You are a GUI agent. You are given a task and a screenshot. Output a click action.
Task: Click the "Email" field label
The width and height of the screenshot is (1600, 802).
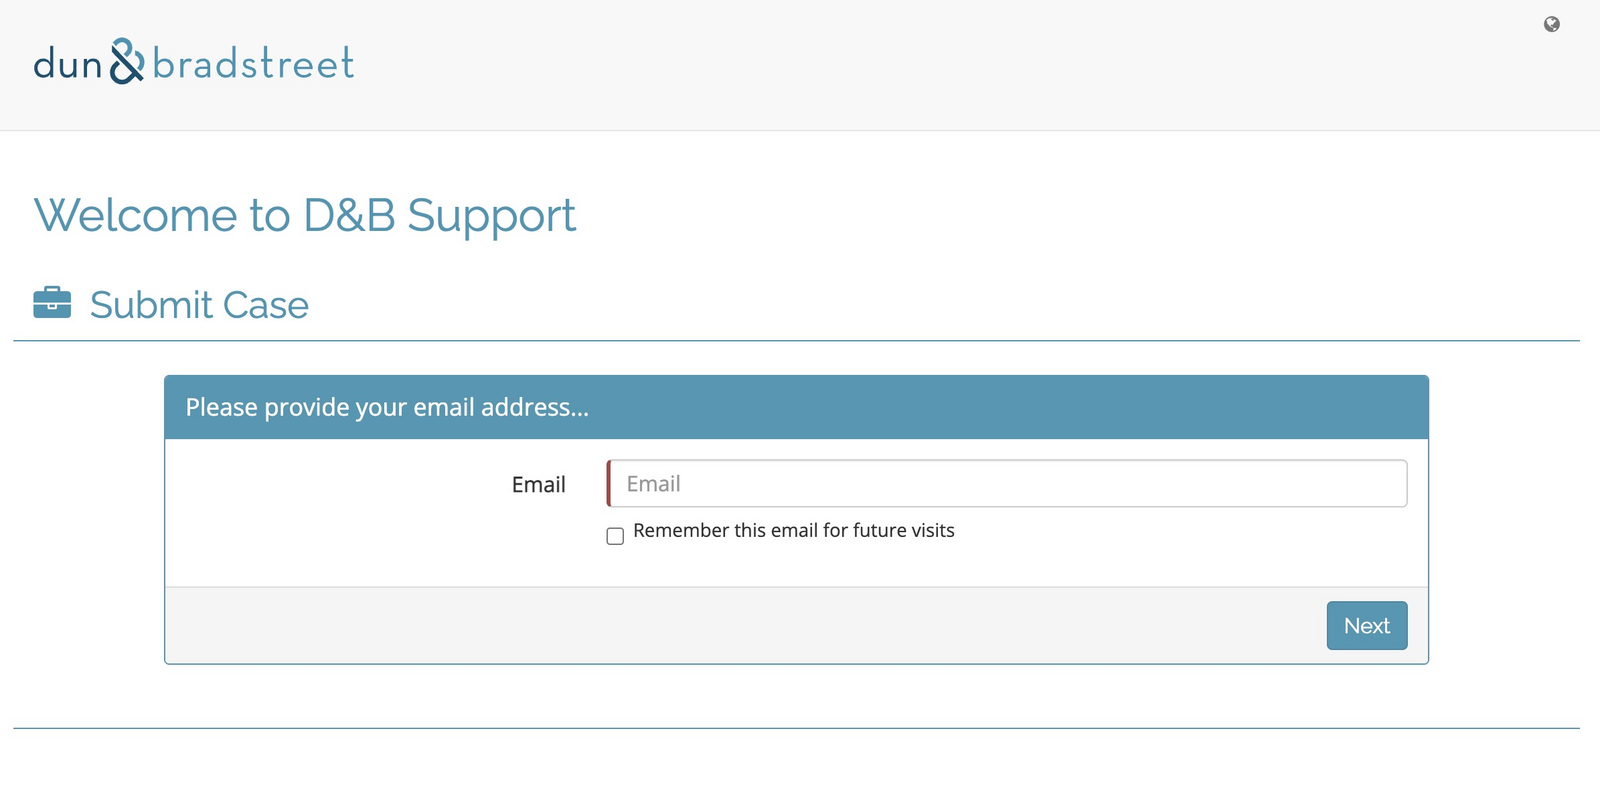click(x=538, y=485)
